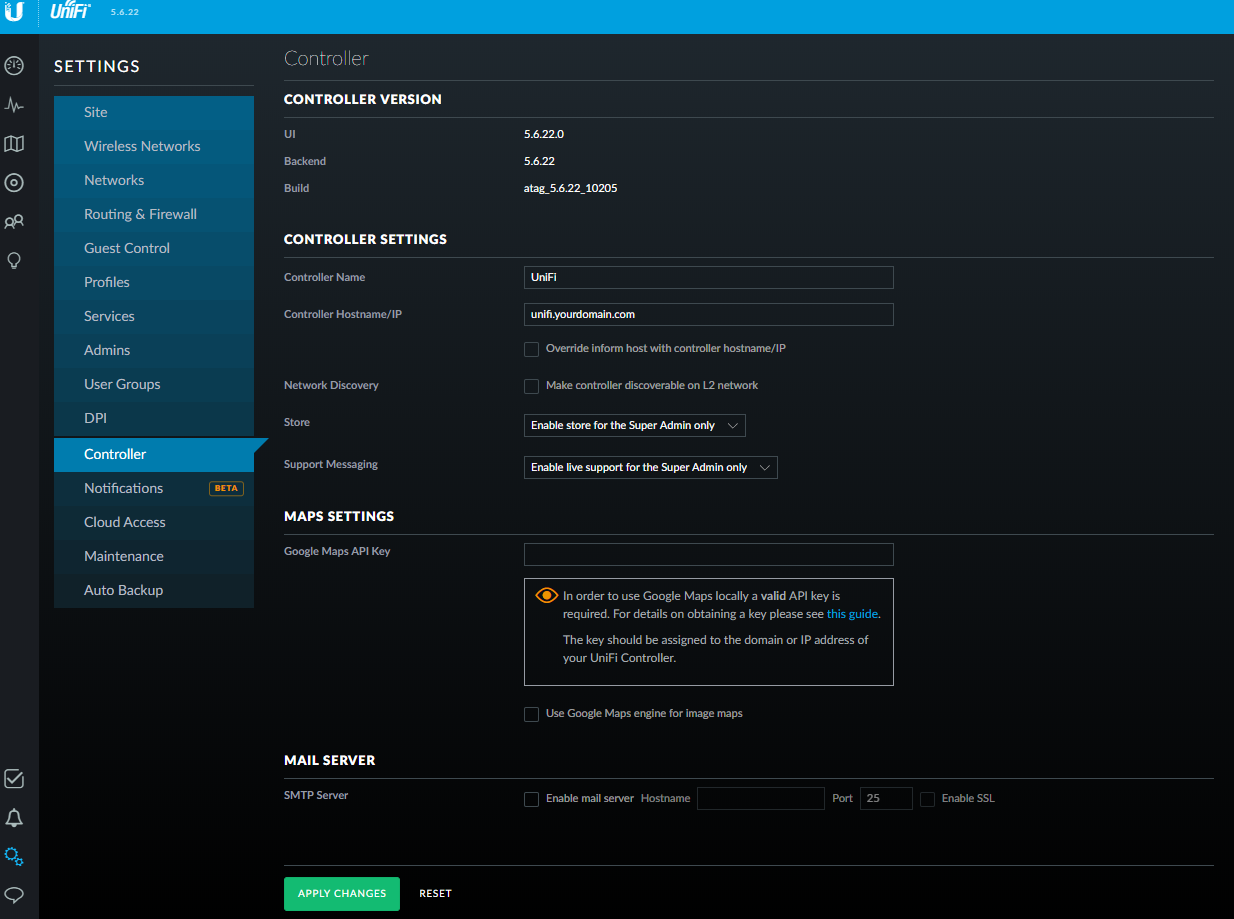The image size is (1234, 919).
Task: Expand the Support Messaging dropdown
Action: click(x=650, y=467)
